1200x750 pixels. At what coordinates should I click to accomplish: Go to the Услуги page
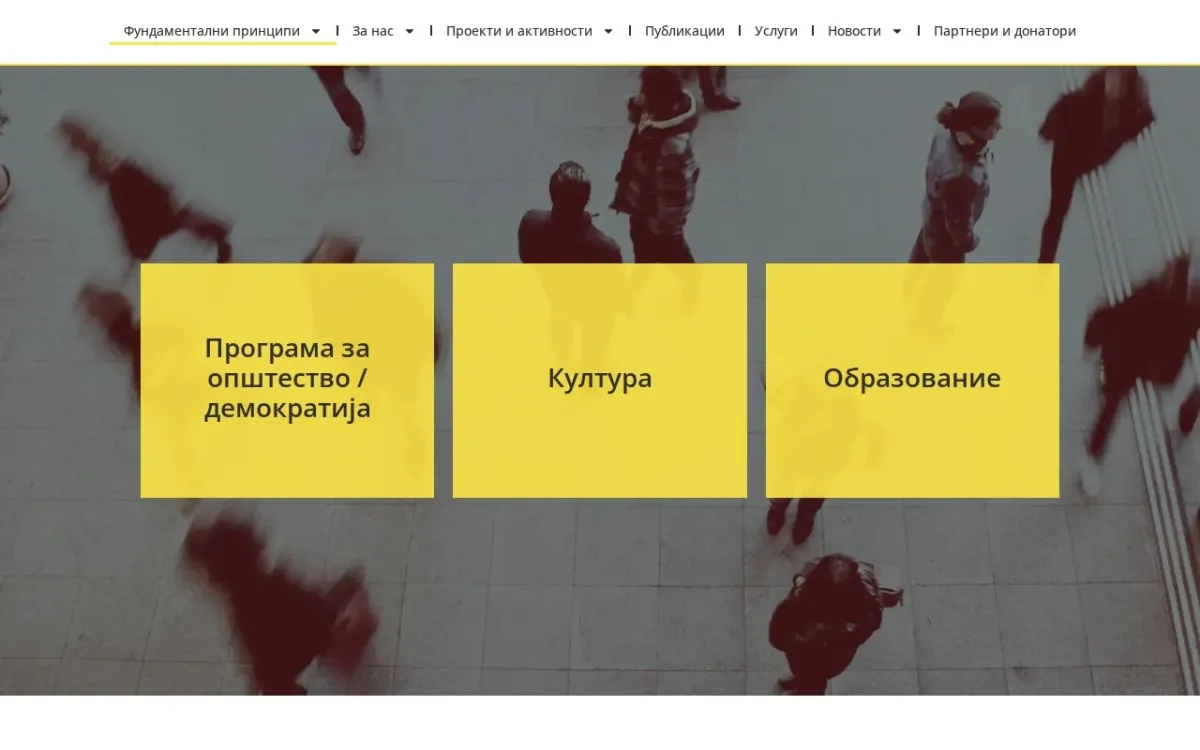[776, 31]
